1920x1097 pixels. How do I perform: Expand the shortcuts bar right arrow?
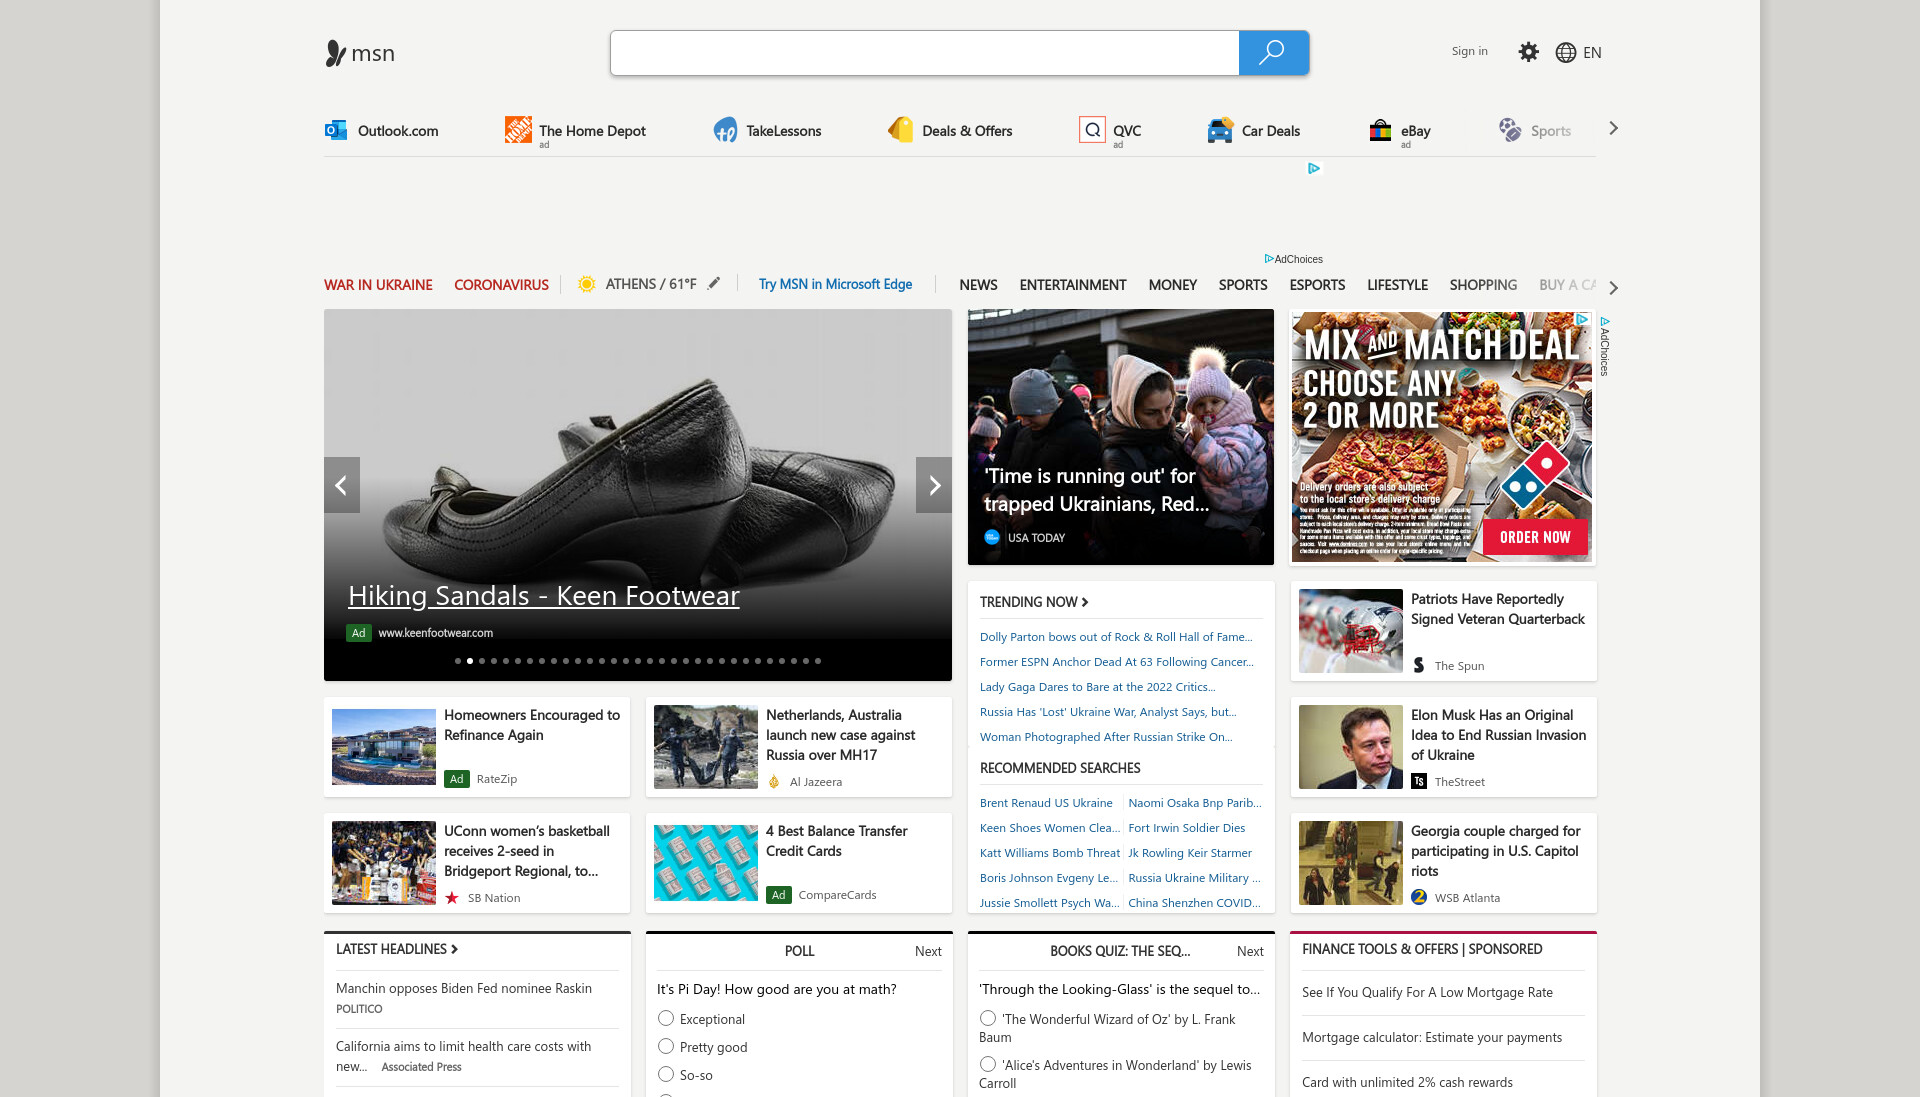pyautogui.click(x=1613, y=128)
